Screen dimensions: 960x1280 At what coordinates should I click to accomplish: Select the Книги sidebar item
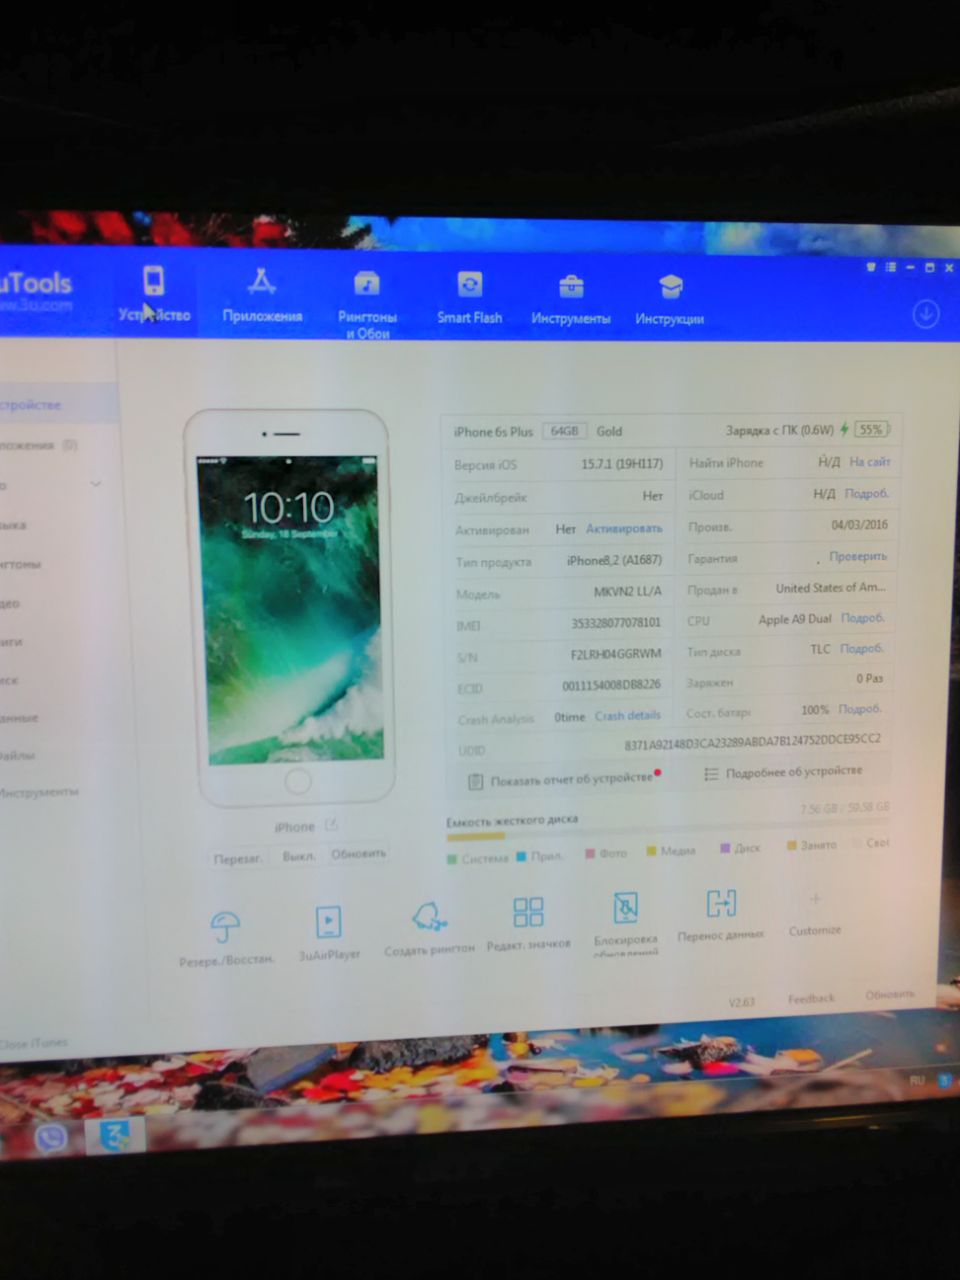click(12, 642)
